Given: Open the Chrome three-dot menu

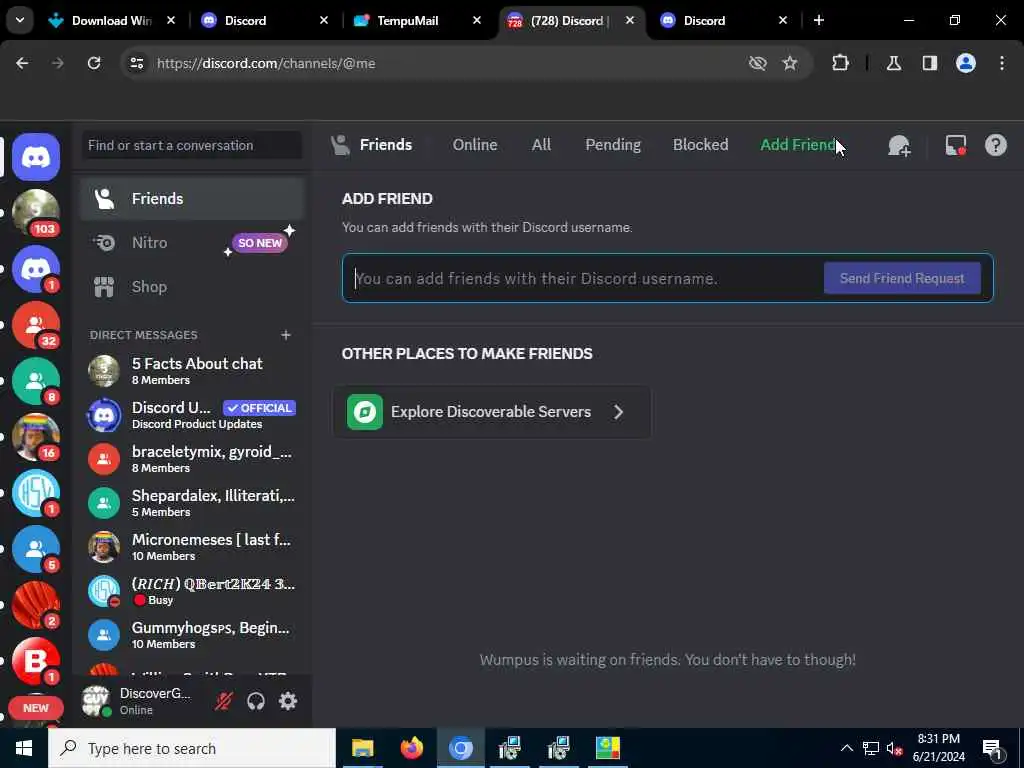Looking at the screenshot, I should (1002, 63).
